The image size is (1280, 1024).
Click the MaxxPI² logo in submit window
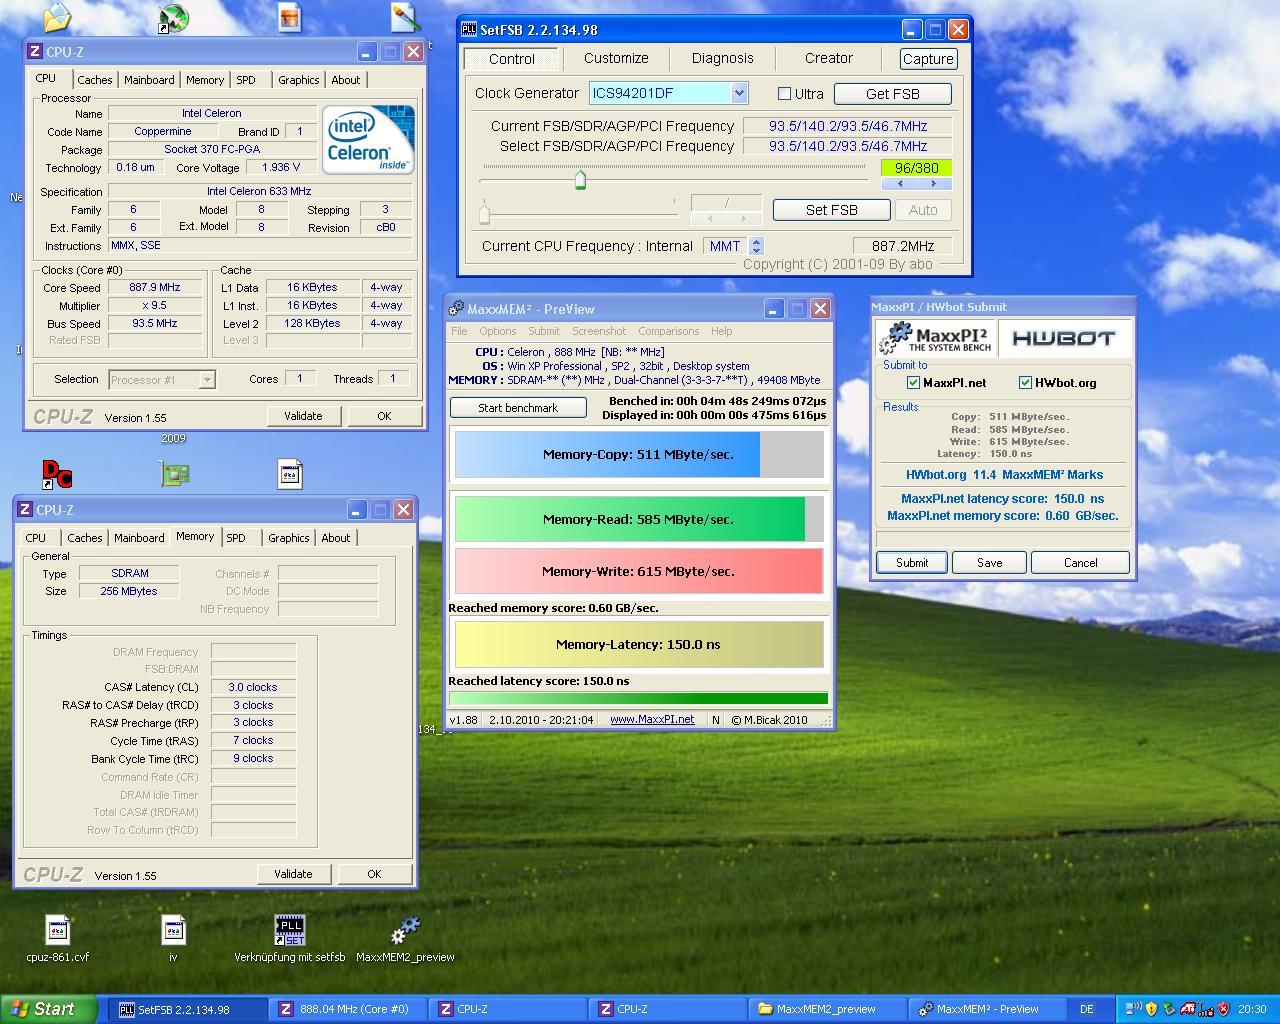point(936,338)
